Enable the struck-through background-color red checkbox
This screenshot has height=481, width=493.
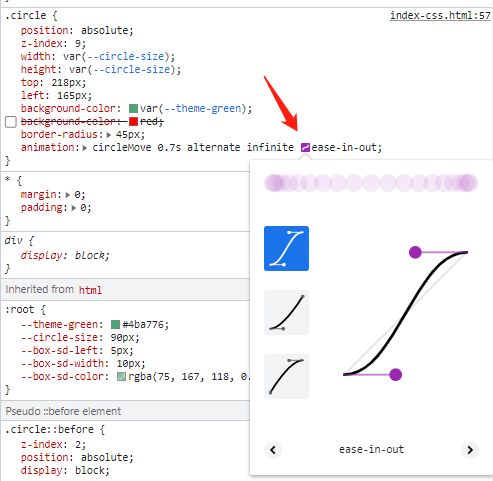11,122
